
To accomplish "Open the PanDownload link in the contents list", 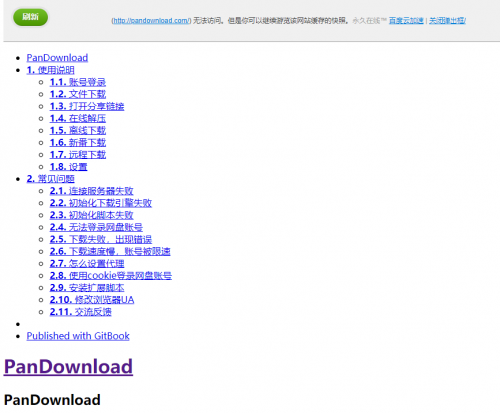I will pyautogui.click(x=57, y=58).
